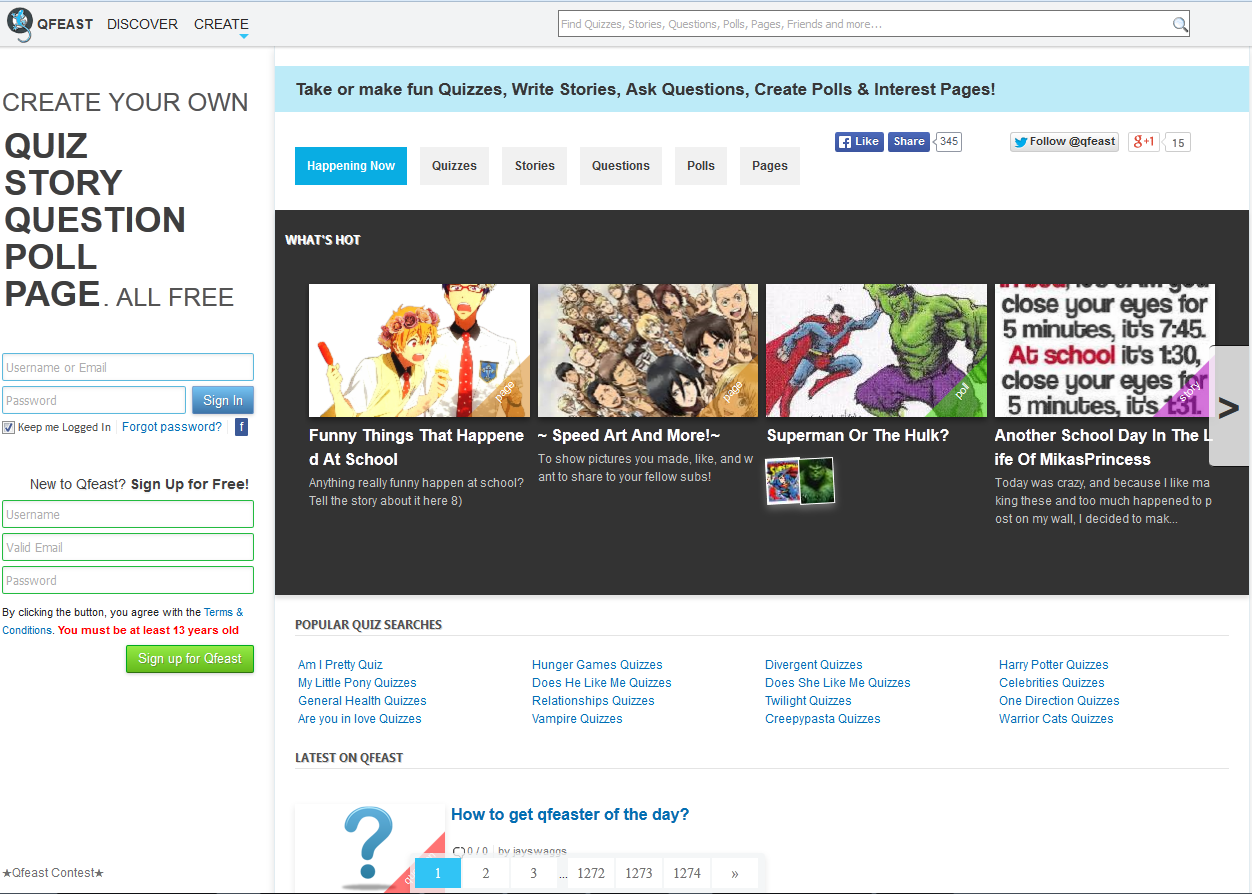1252x894 pixels.
Task: Open the ~ Speed Art And More!~ title
Action: (x=629, y=435)
